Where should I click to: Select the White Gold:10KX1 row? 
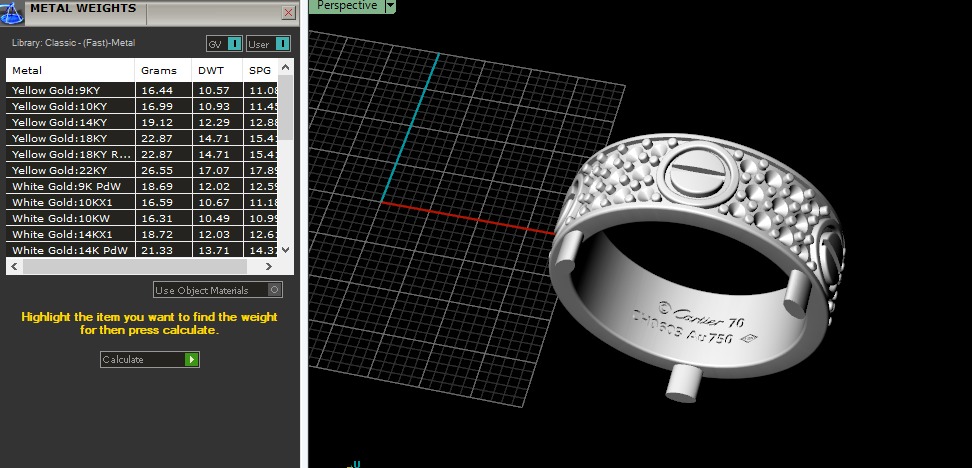click(143, 203)
